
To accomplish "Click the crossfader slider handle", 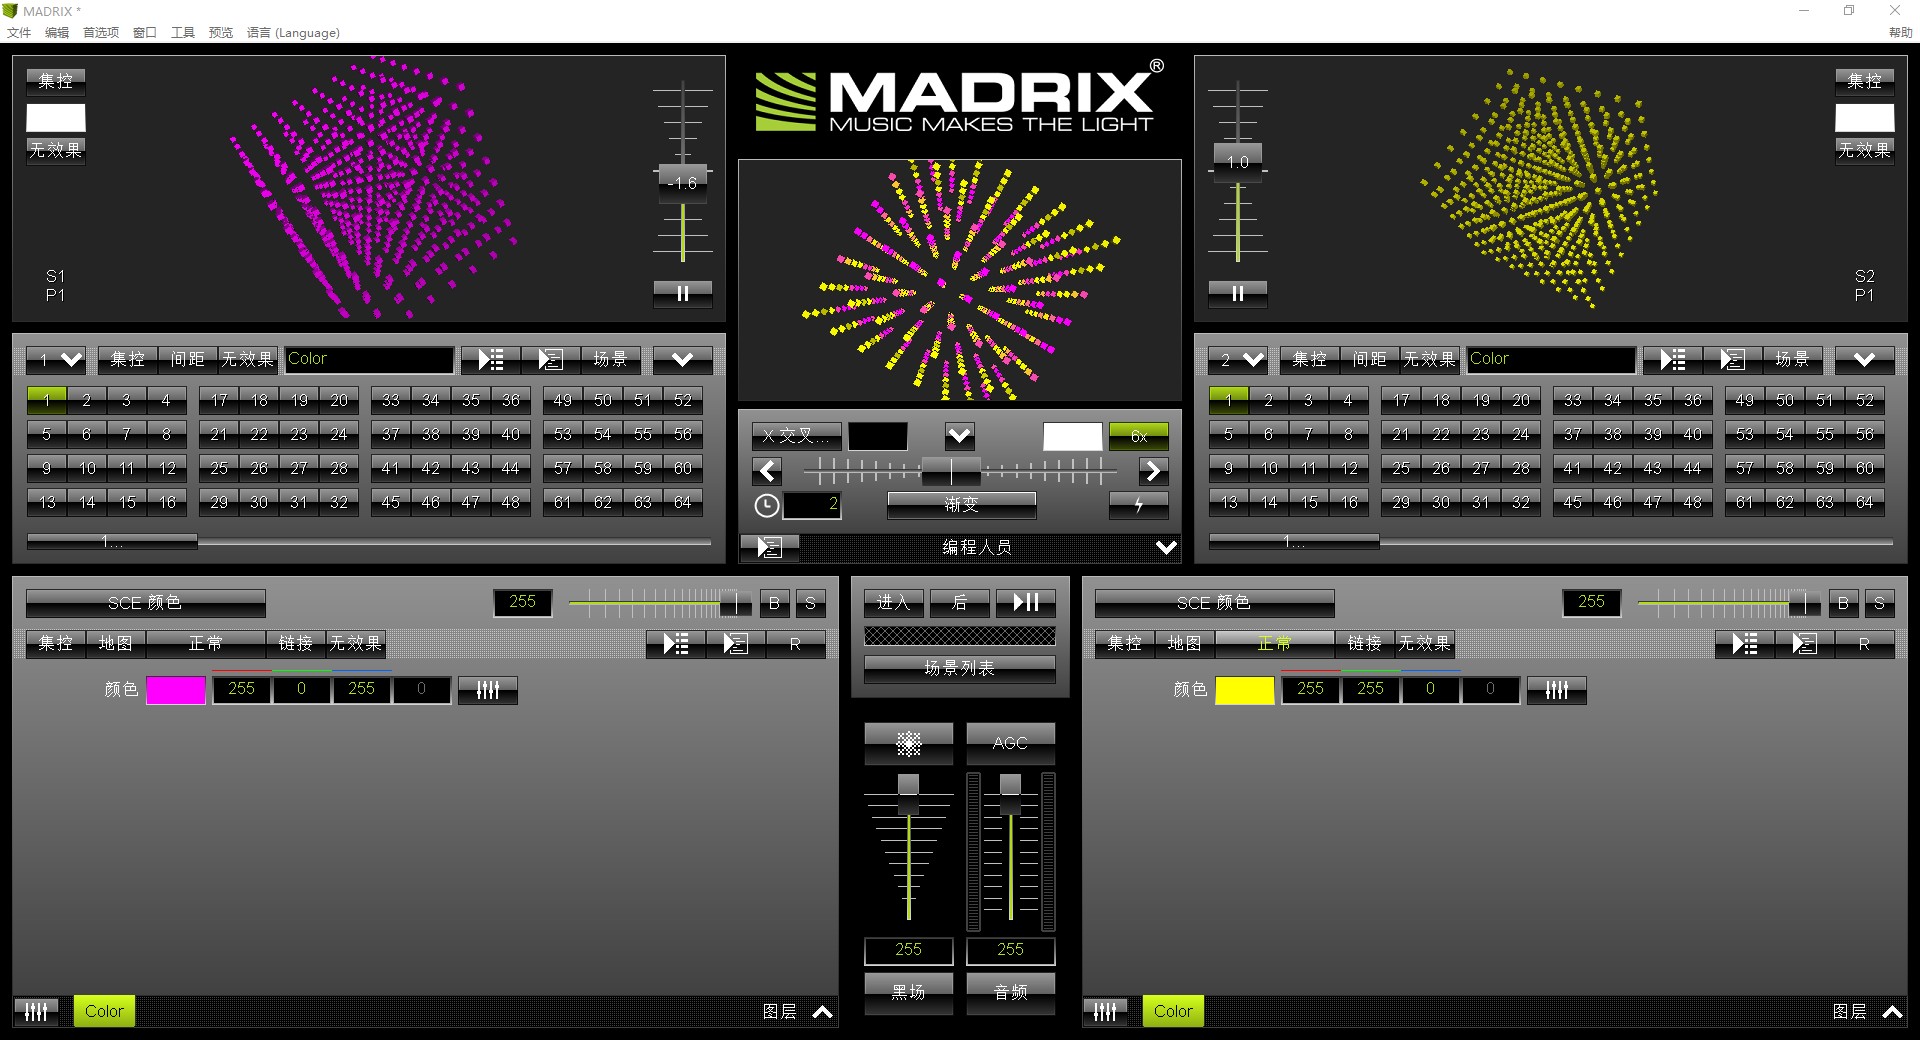I will [x=951, y=471].
